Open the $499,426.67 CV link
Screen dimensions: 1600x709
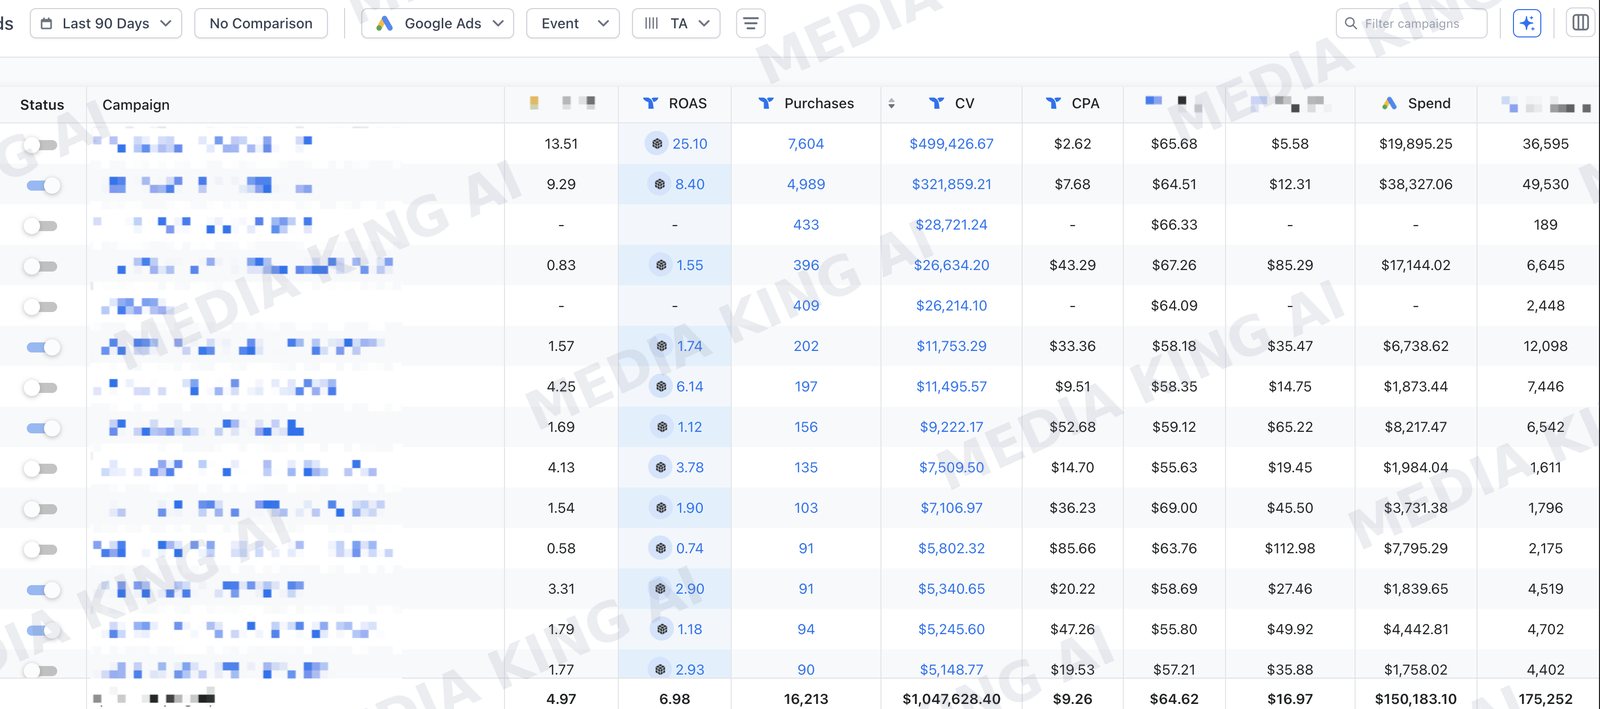951,144
